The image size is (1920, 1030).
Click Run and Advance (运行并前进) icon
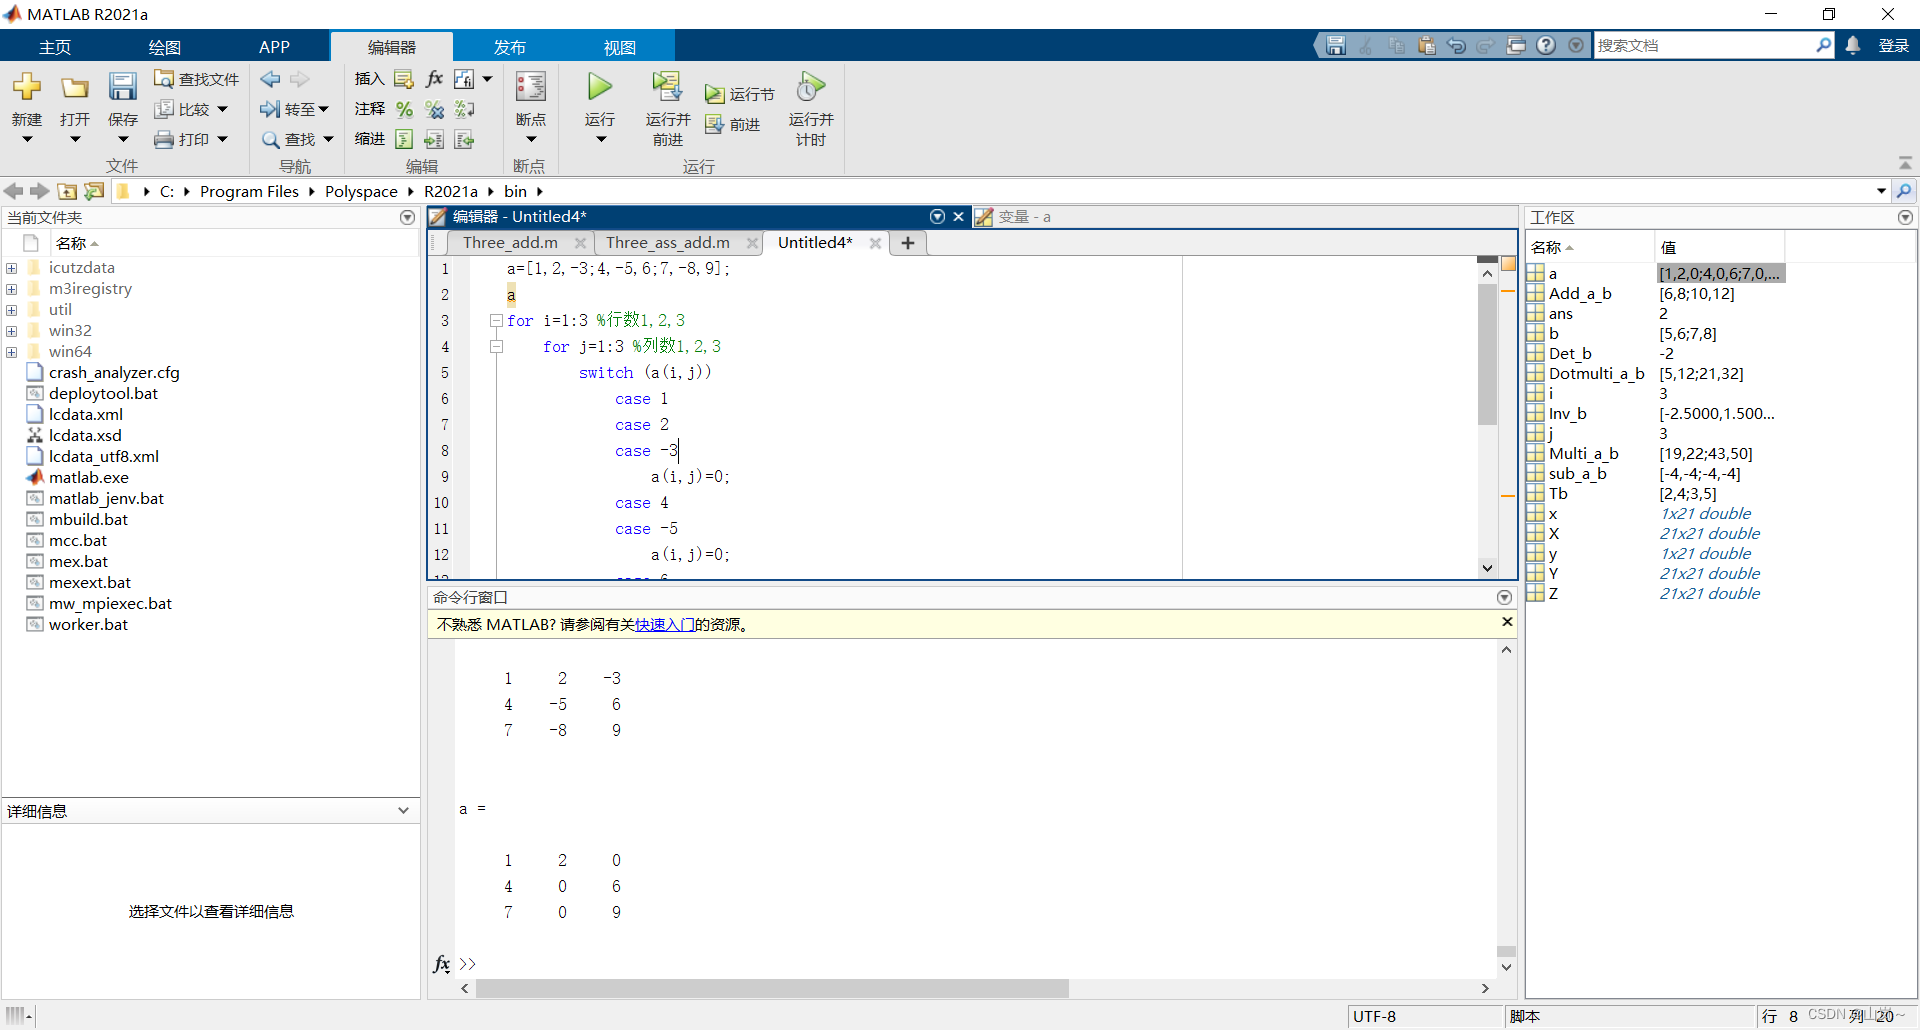(x=667, y=88)
